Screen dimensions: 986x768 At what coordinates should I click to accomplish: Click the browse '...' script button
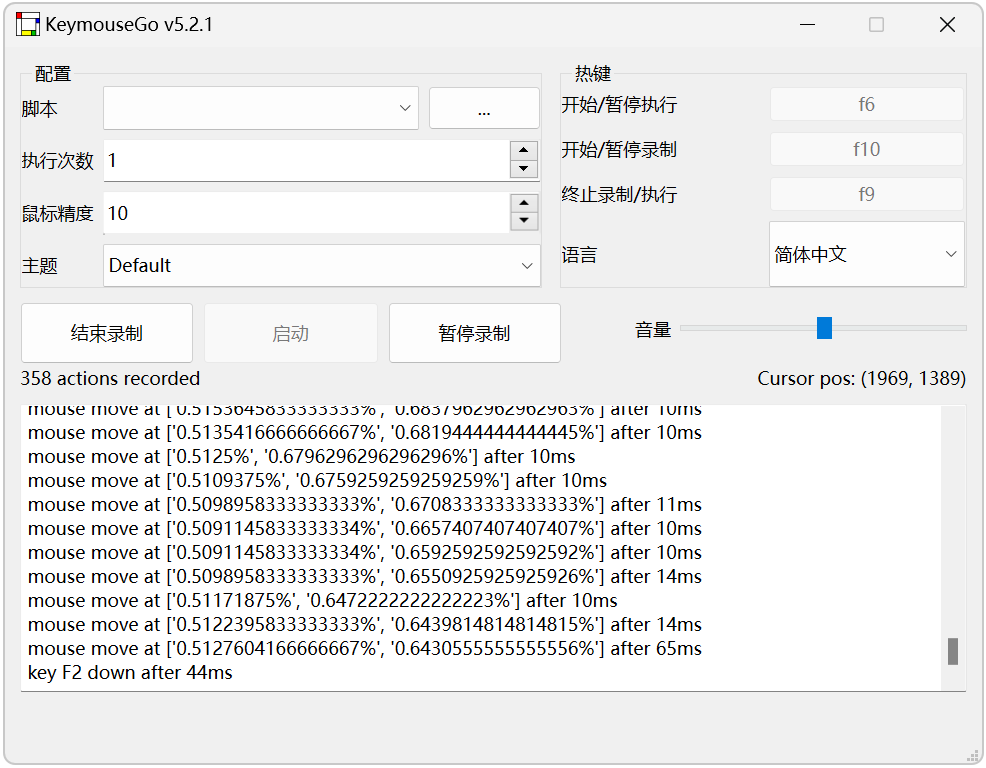484,108
